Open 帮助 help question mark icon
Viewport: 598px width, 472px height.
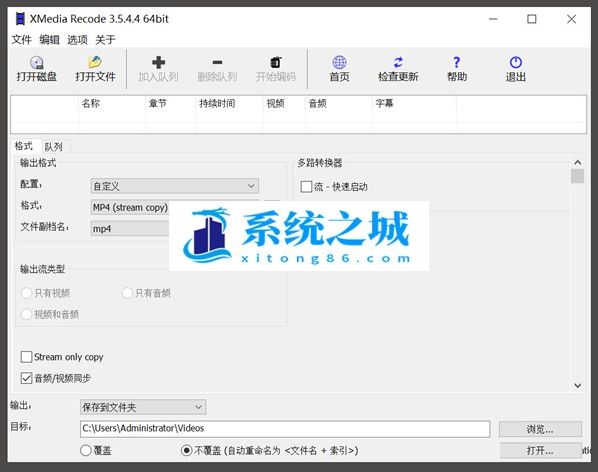click(457, 62)
